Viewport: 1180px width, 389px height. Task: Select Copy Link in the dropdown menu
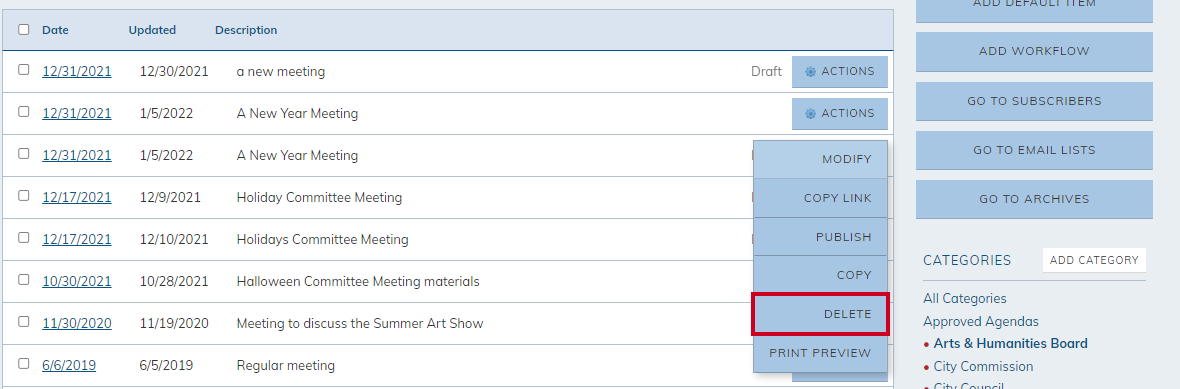(820, 198)
